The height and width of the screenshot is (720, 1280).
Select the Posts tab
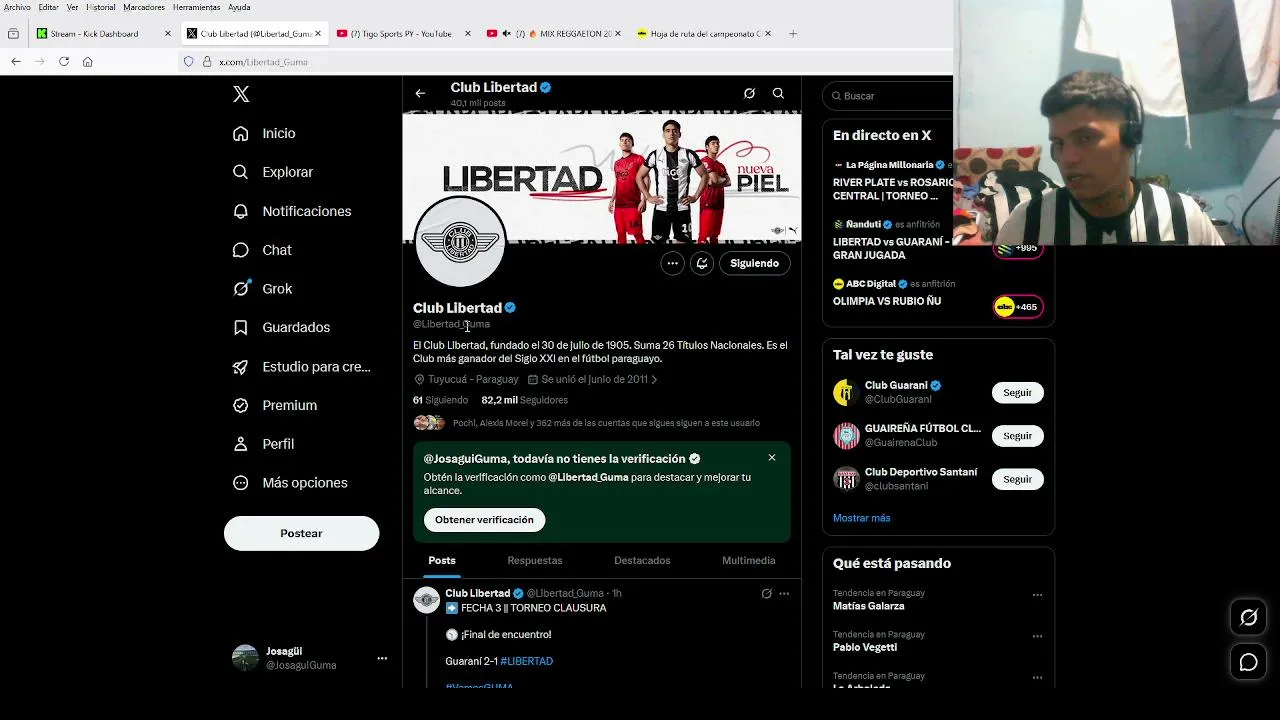coord(442,561)
